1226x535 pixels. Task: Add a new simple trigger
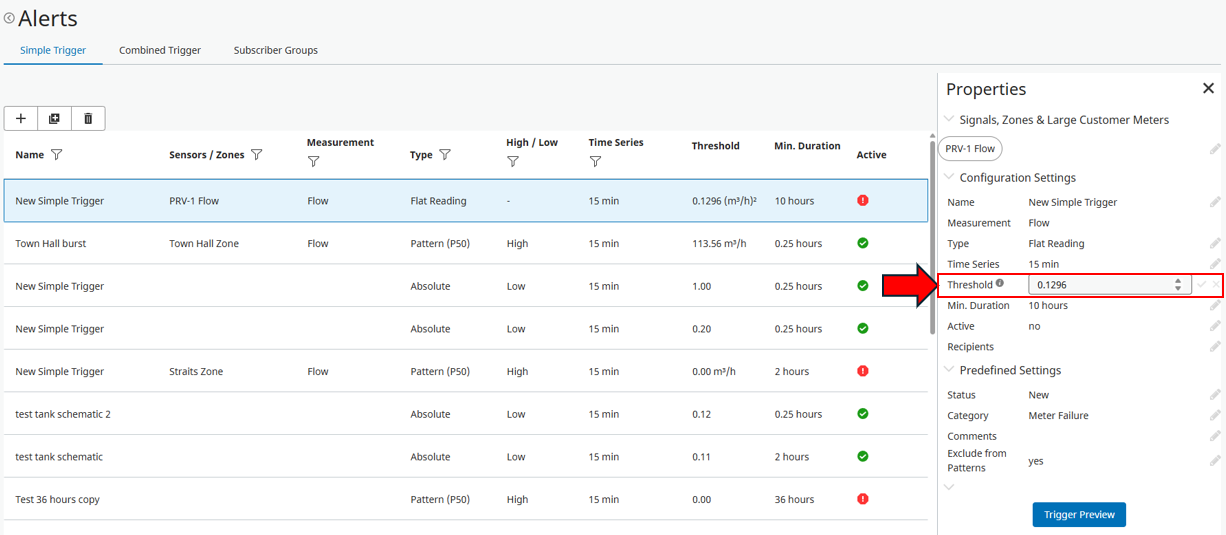tap(21, 119)
